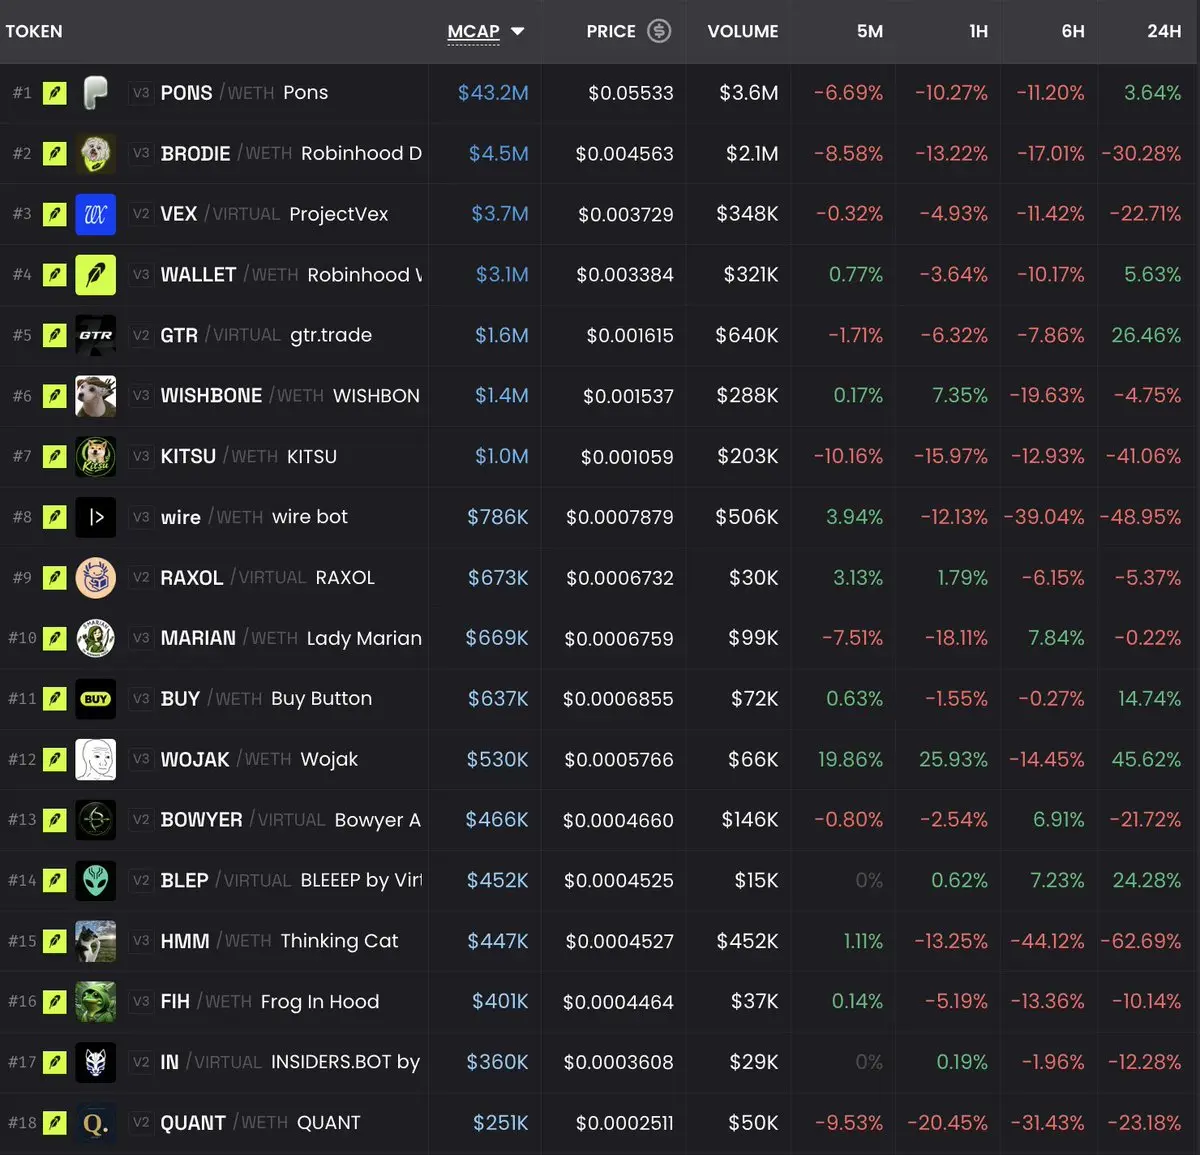This screenshot has width=1200, height=1155.
Task: Click the green chain badge in row #1
Action: click(55, 93)
